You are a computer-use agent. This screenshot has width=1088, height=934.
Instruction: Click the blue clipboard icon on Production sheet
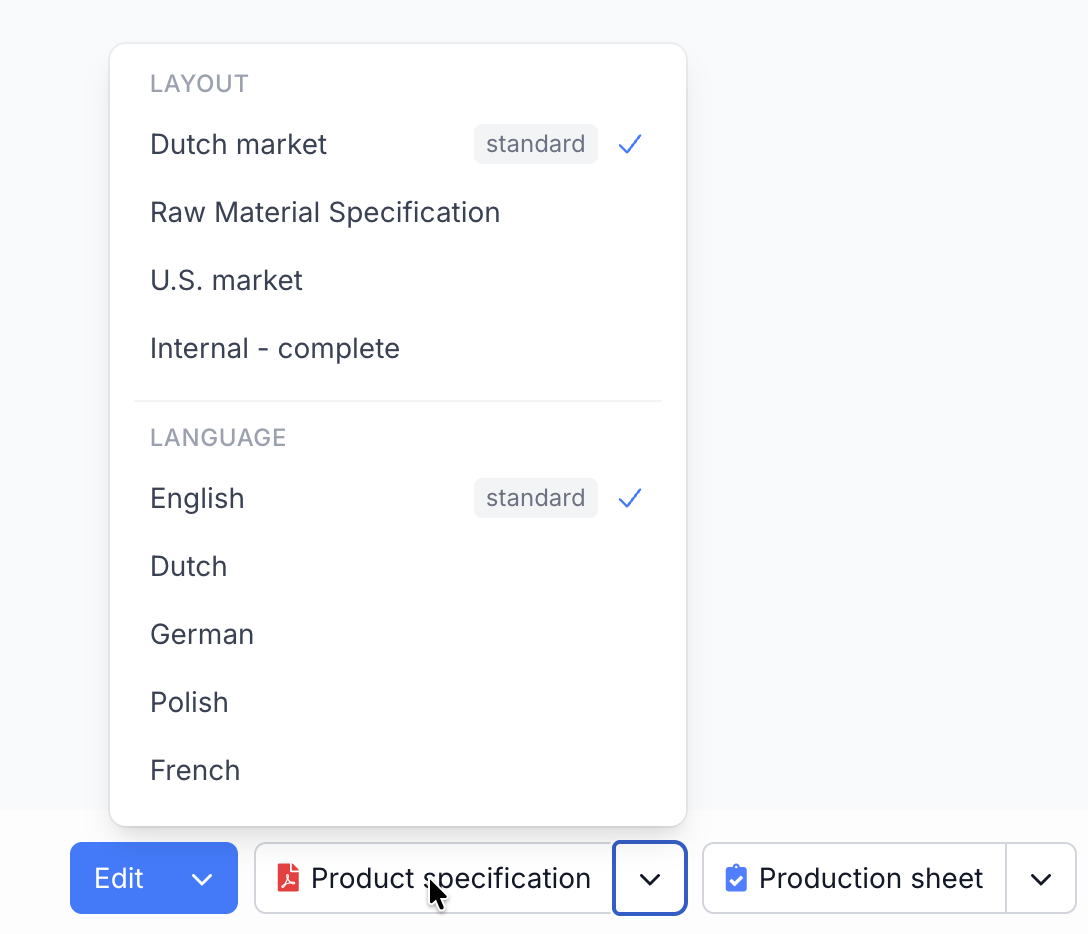[738, 878]
